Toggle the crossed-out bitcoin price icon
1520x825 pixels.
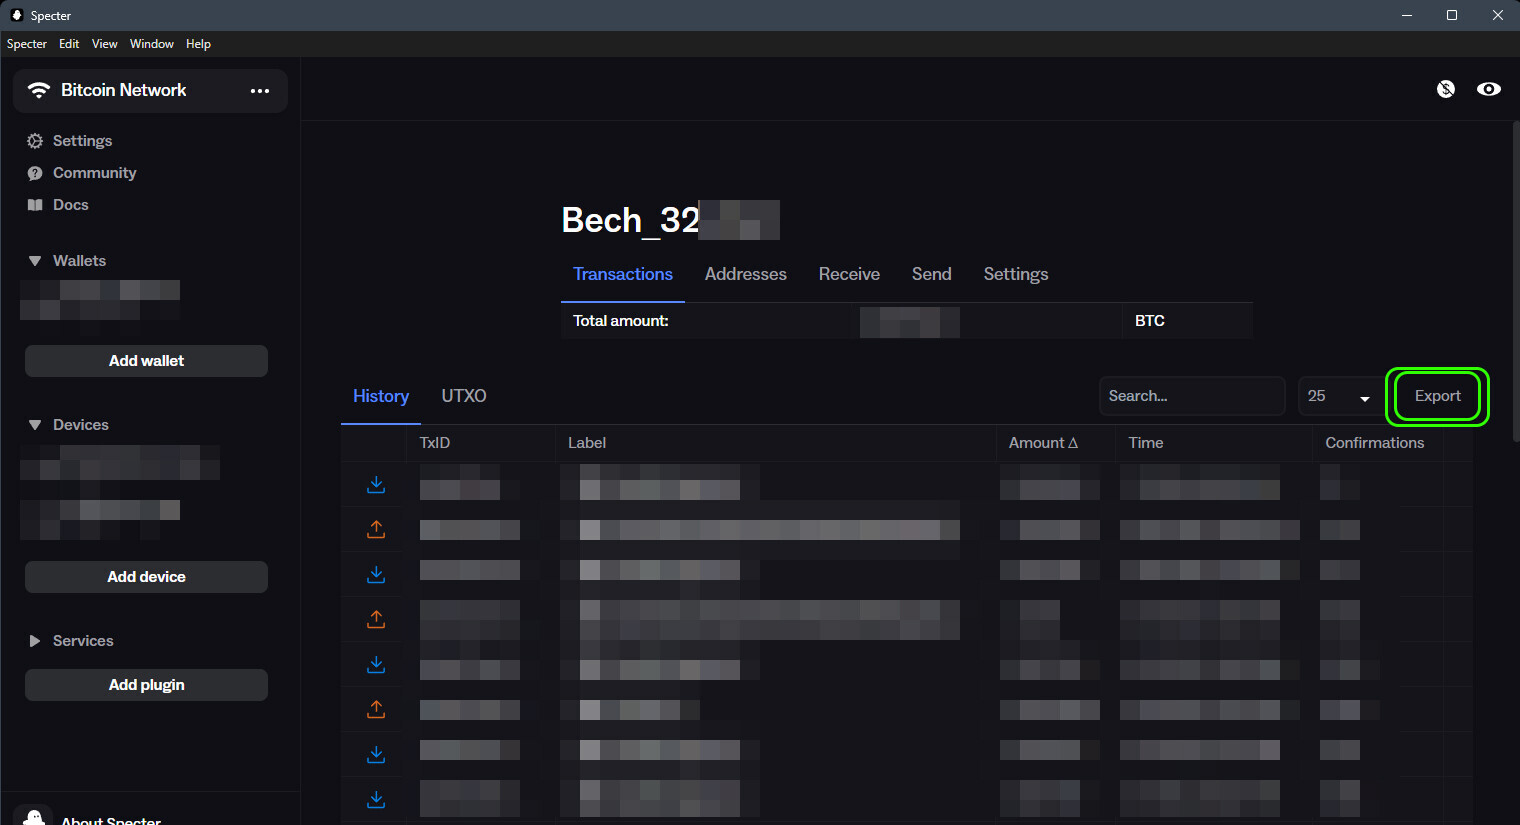[x=1446, y=89]
